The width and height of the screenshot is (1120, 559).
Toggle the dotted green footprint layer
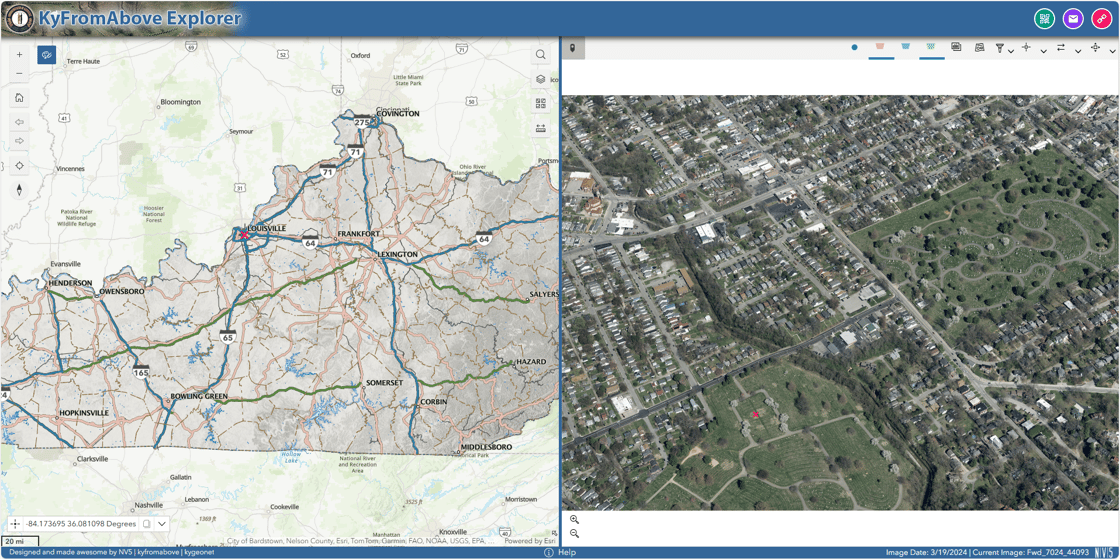point(931,46)
